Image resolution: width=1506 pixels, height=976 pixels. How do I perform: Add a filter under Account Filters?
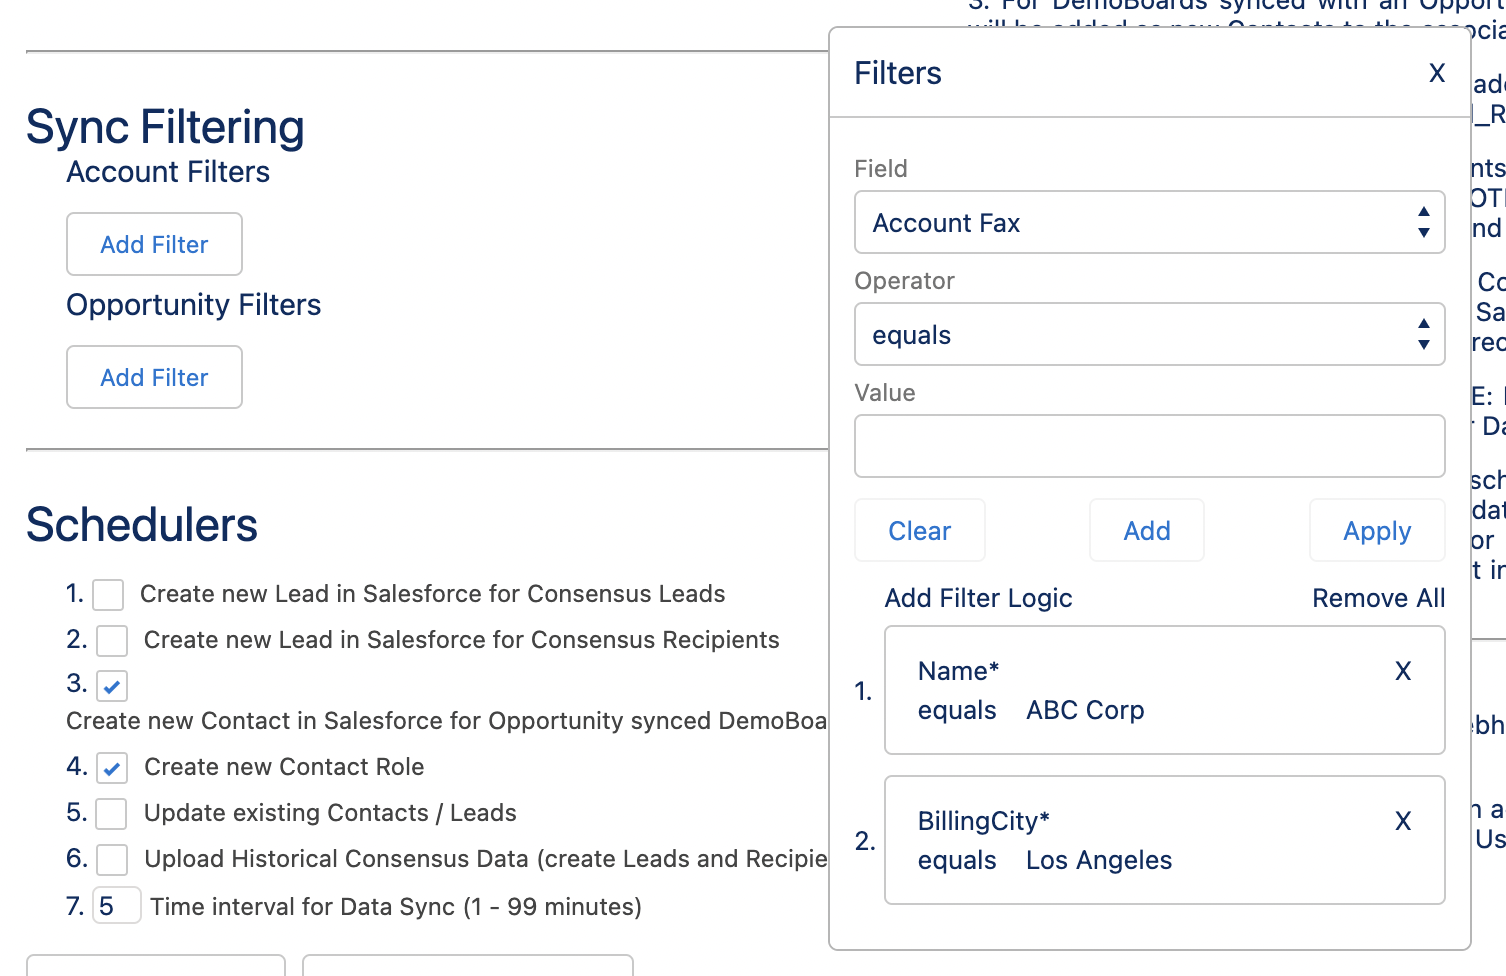154,244
